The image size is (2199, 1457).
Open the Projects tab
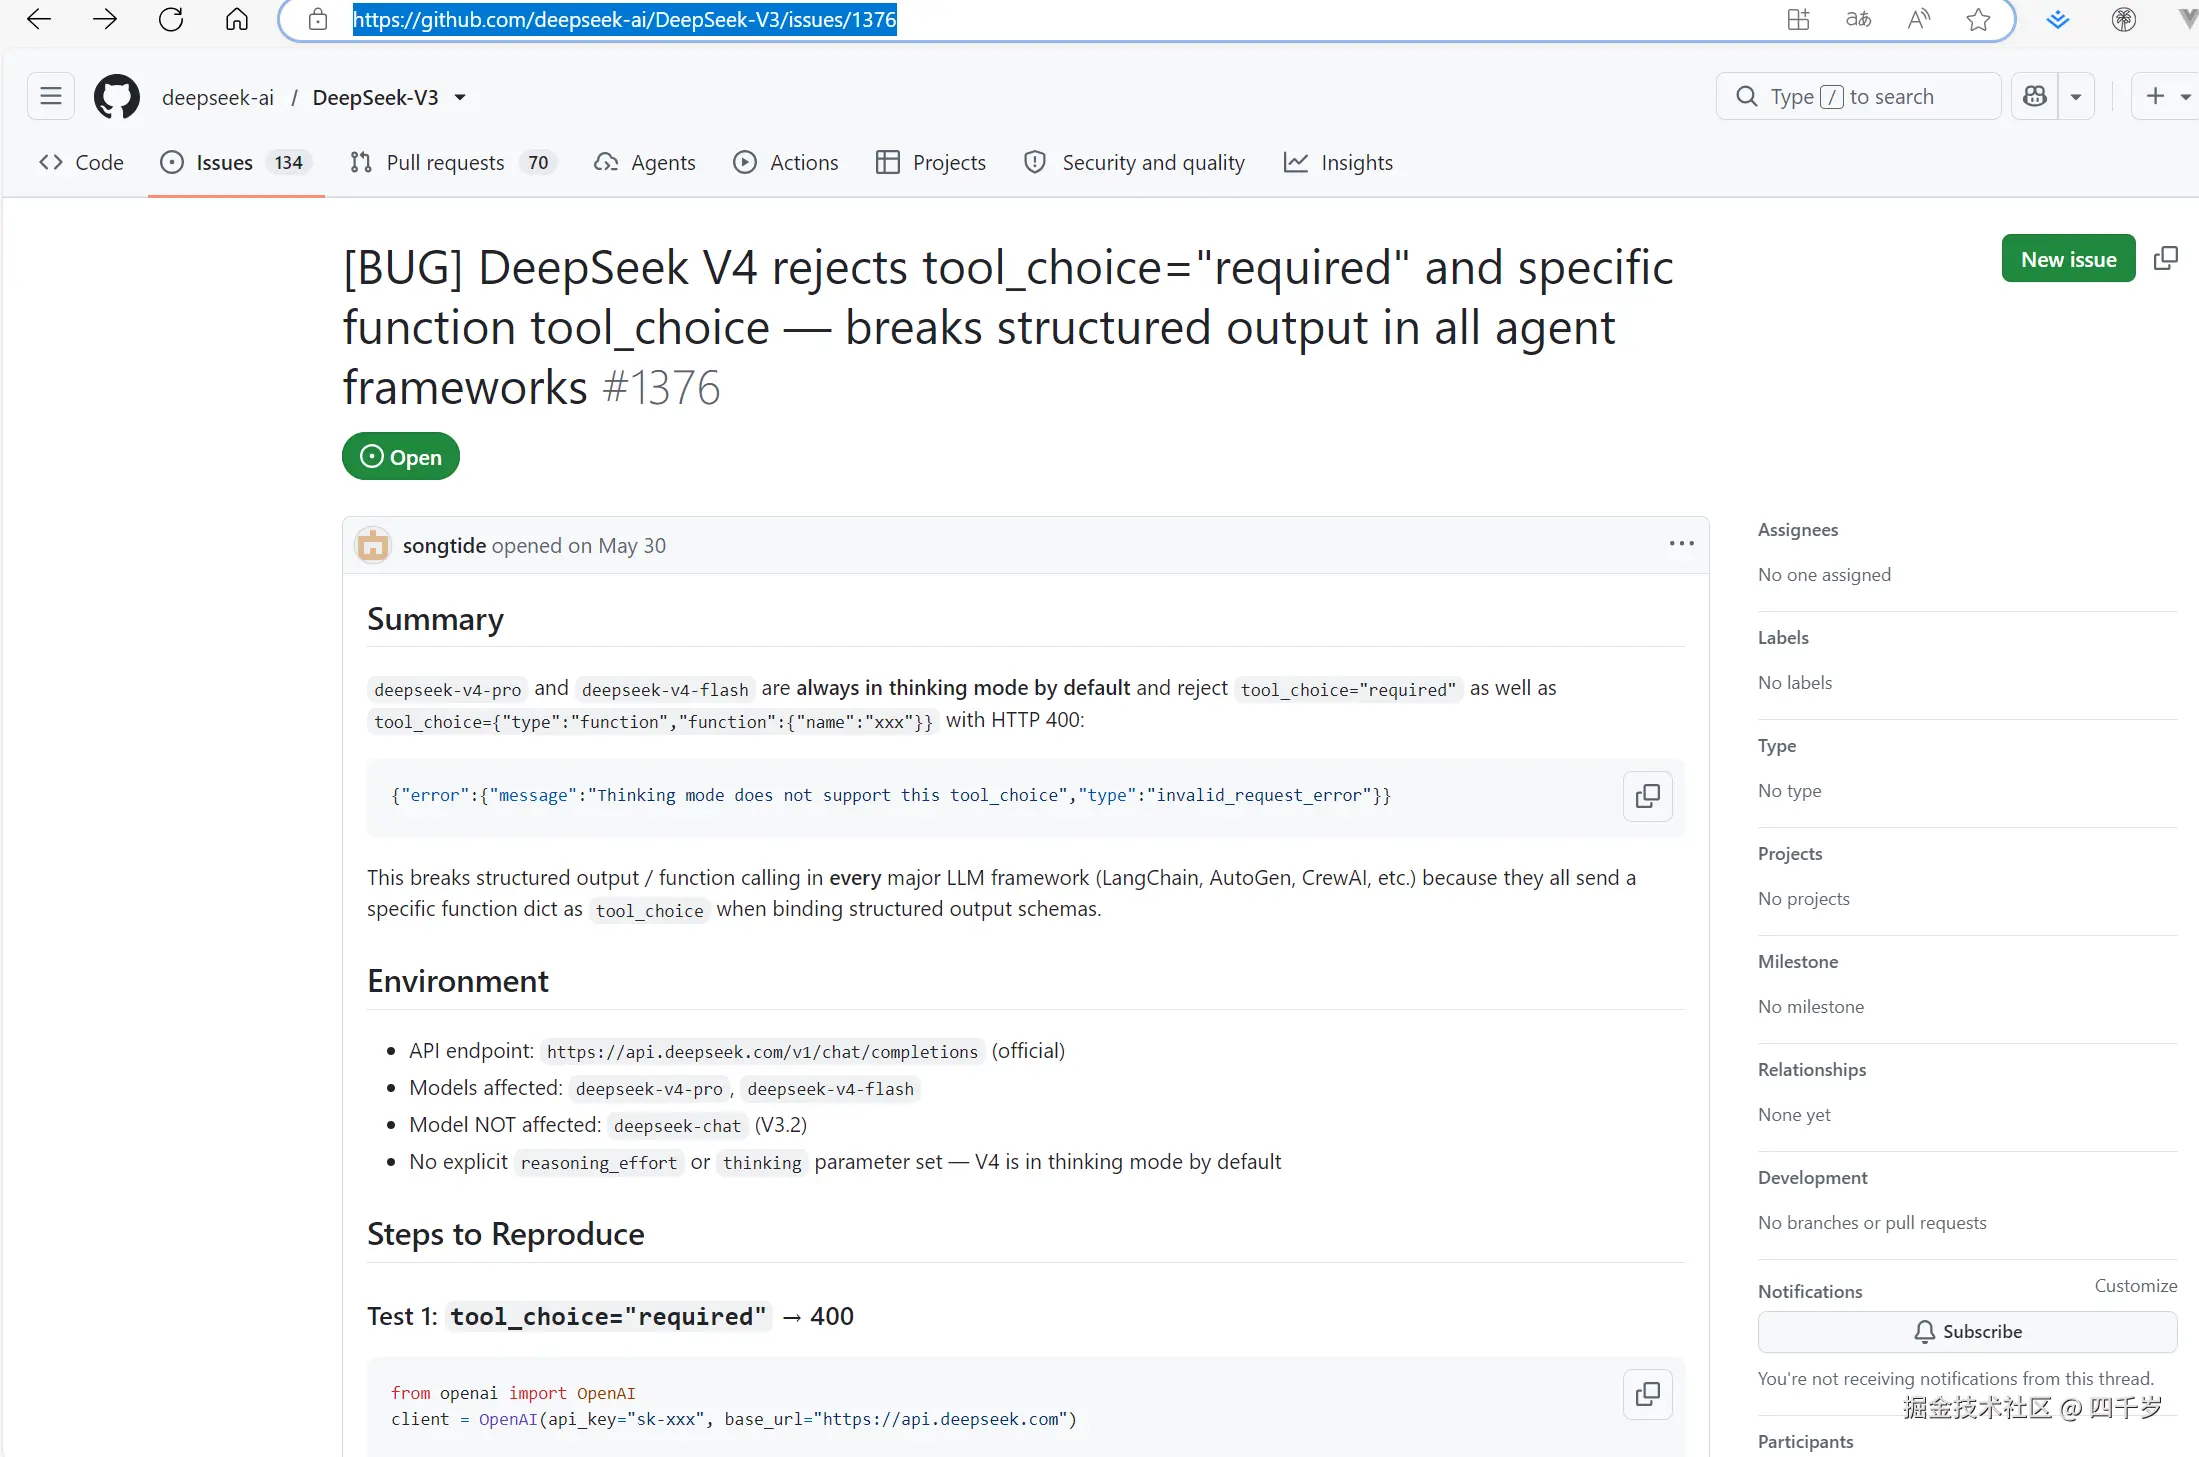[x=931, y=162]
